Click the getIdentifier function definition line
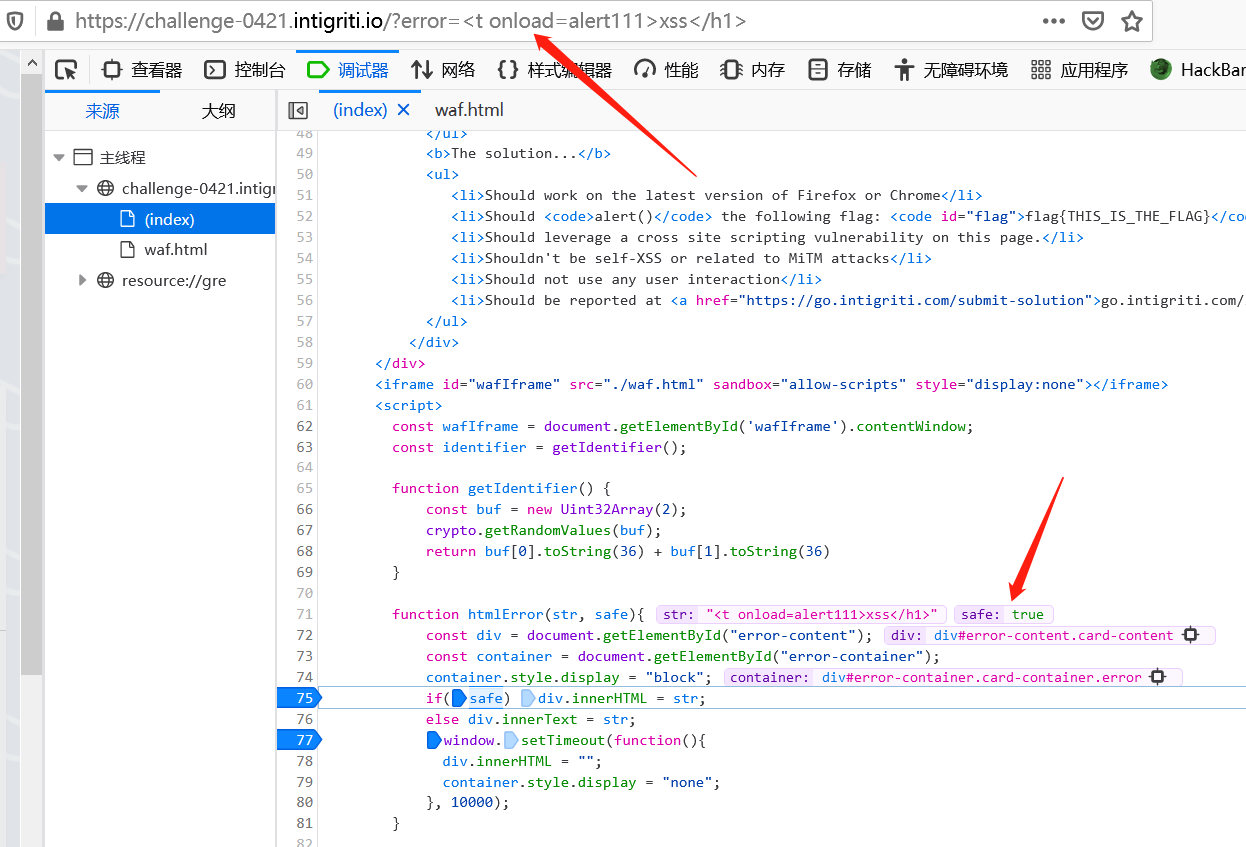 (500, 489)
